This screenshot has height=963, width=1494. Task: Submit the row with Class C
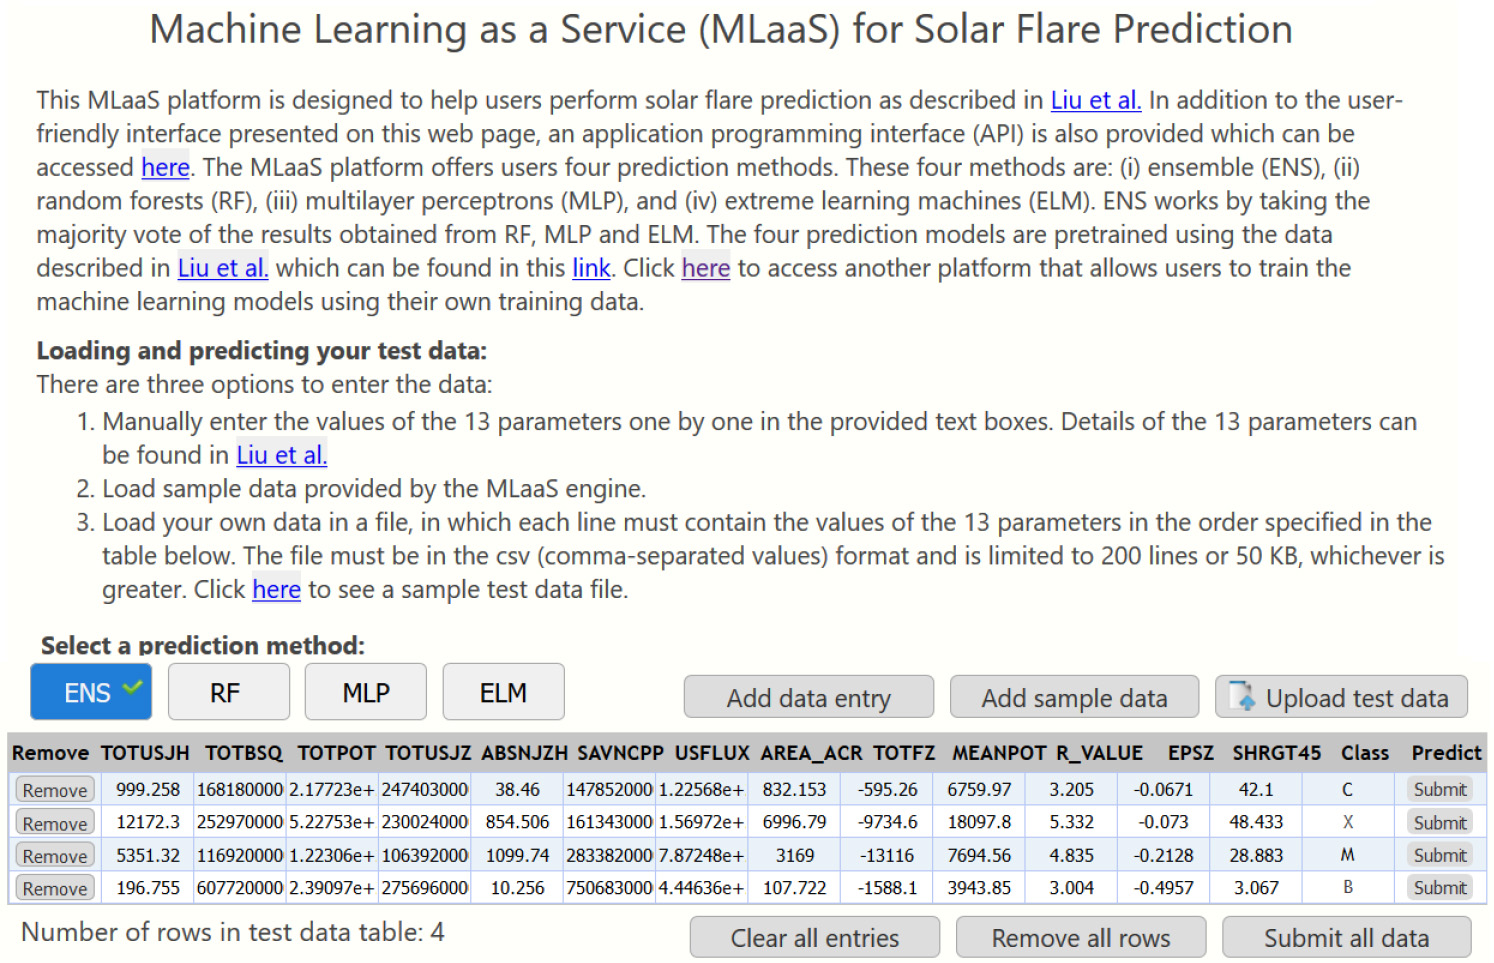[1438, 789]
